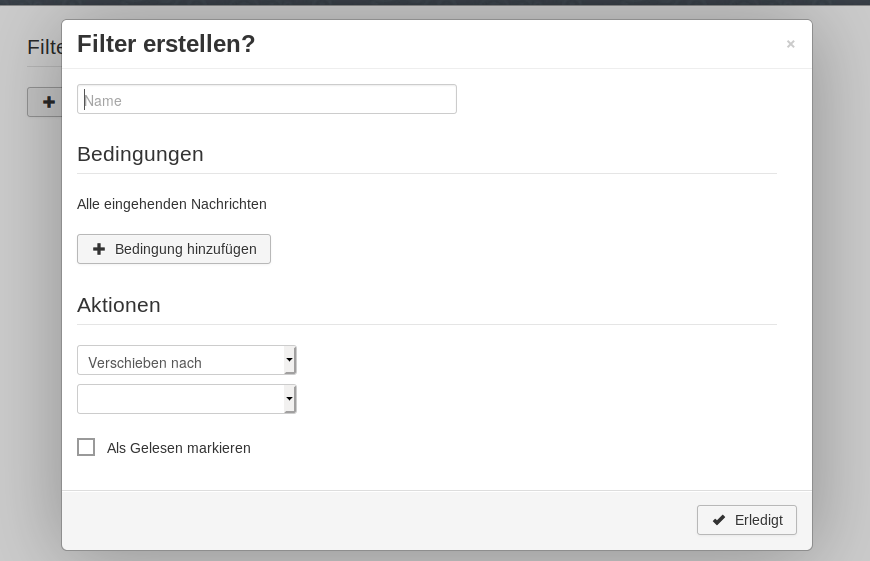Confirm the filter with Erledigt button

pos(747,520)
